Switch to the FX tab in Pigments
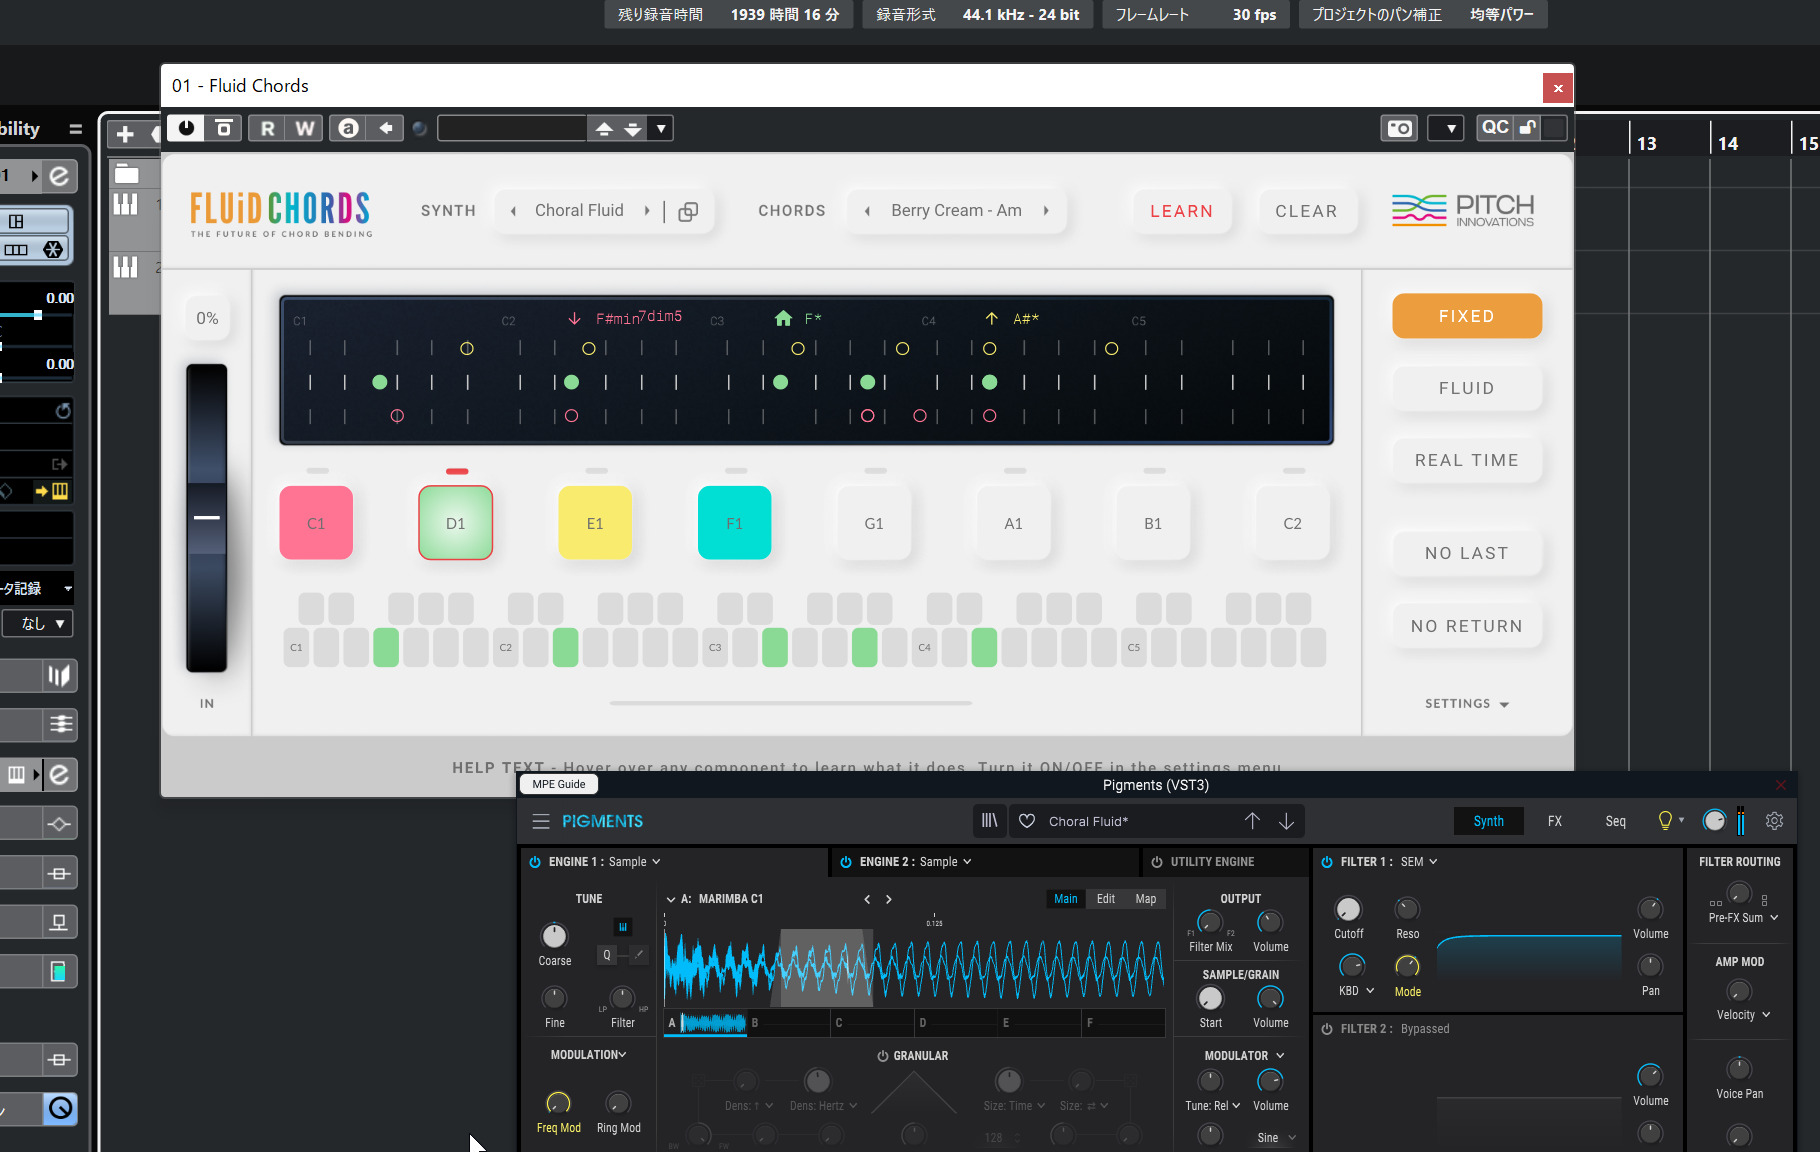This screenshot has width=1820, height=1152. [x=1555, y=821]
